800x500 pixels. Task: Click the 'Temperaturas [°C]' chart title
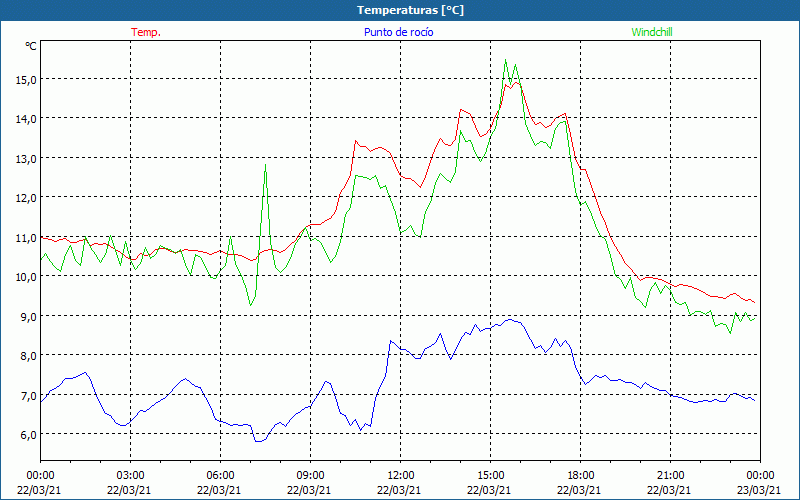click(x=410, y=10)
